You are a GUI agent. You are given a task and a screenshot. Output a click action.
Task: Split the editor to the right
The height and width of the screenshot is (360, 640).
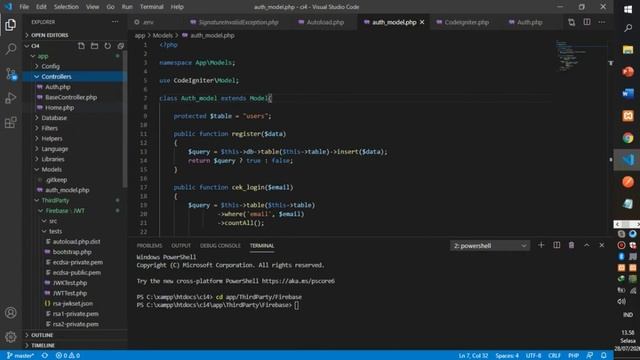click(x=587, y=22)
